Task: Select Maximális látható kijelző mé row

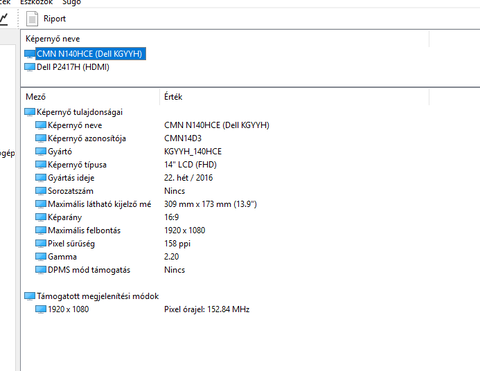Action: click(x=99, y=204)
